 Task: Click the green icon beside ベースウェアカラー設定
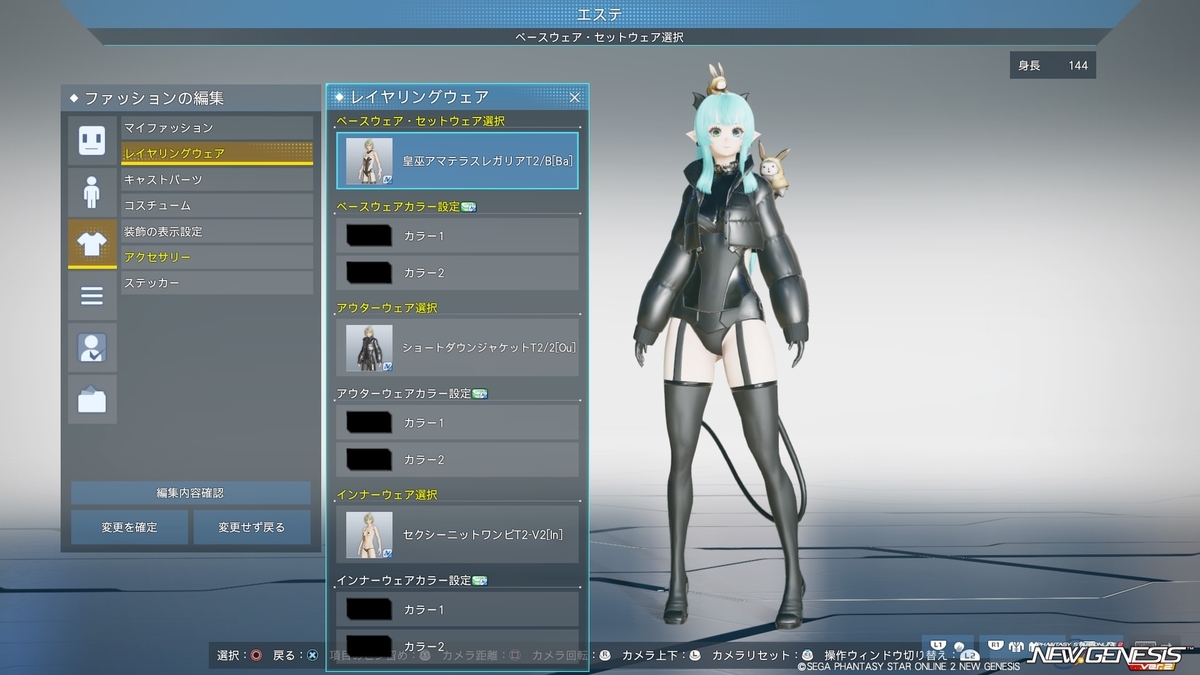click(468, 207)
